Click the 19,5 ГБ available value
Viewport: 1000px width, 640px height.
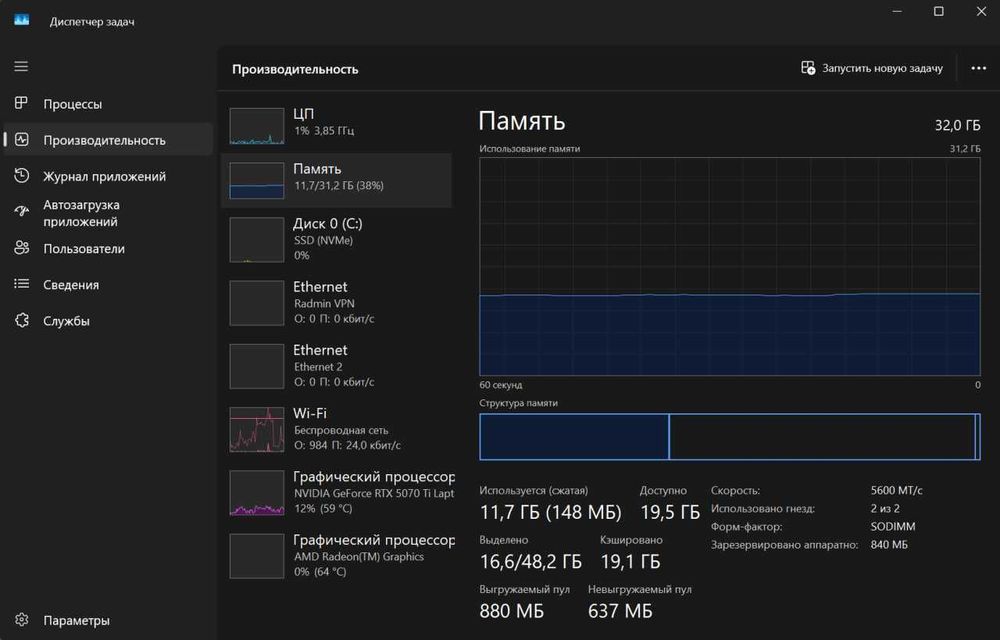tap(670, 512)
